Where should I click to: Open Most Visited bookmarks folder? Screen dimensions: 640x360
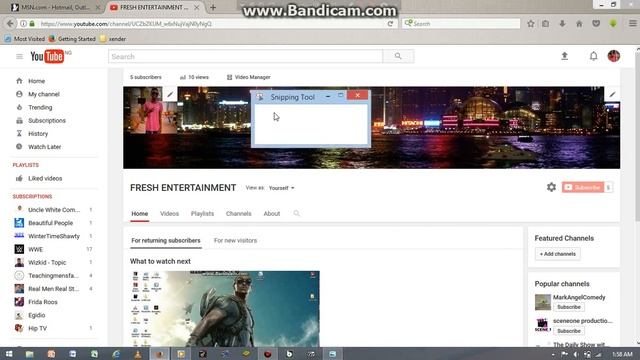pyautogui.click(x=25, y=39)
